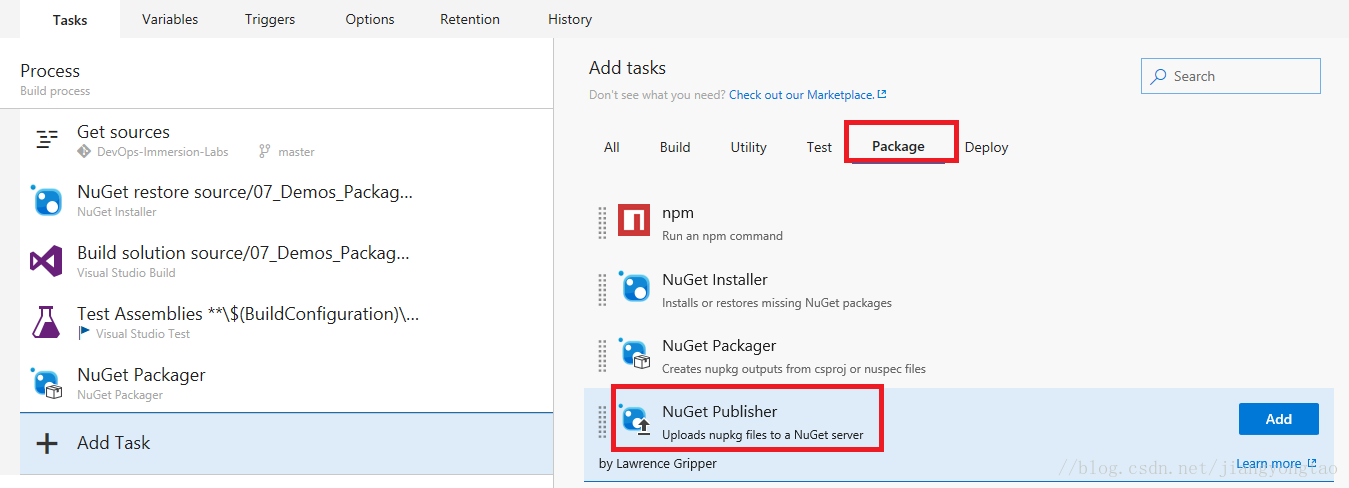Click the NuGet Packager icon in the process list

coord(46,383)
